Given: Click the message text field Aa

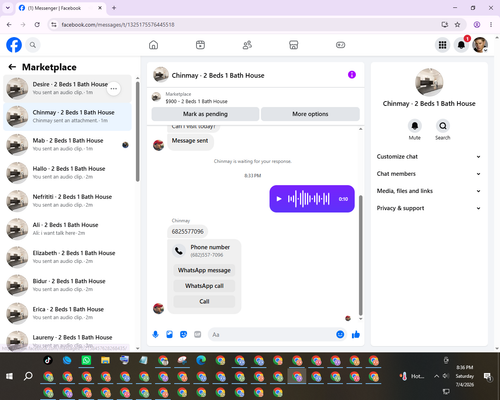Looking at the screenshot, I should click(272, 334).
